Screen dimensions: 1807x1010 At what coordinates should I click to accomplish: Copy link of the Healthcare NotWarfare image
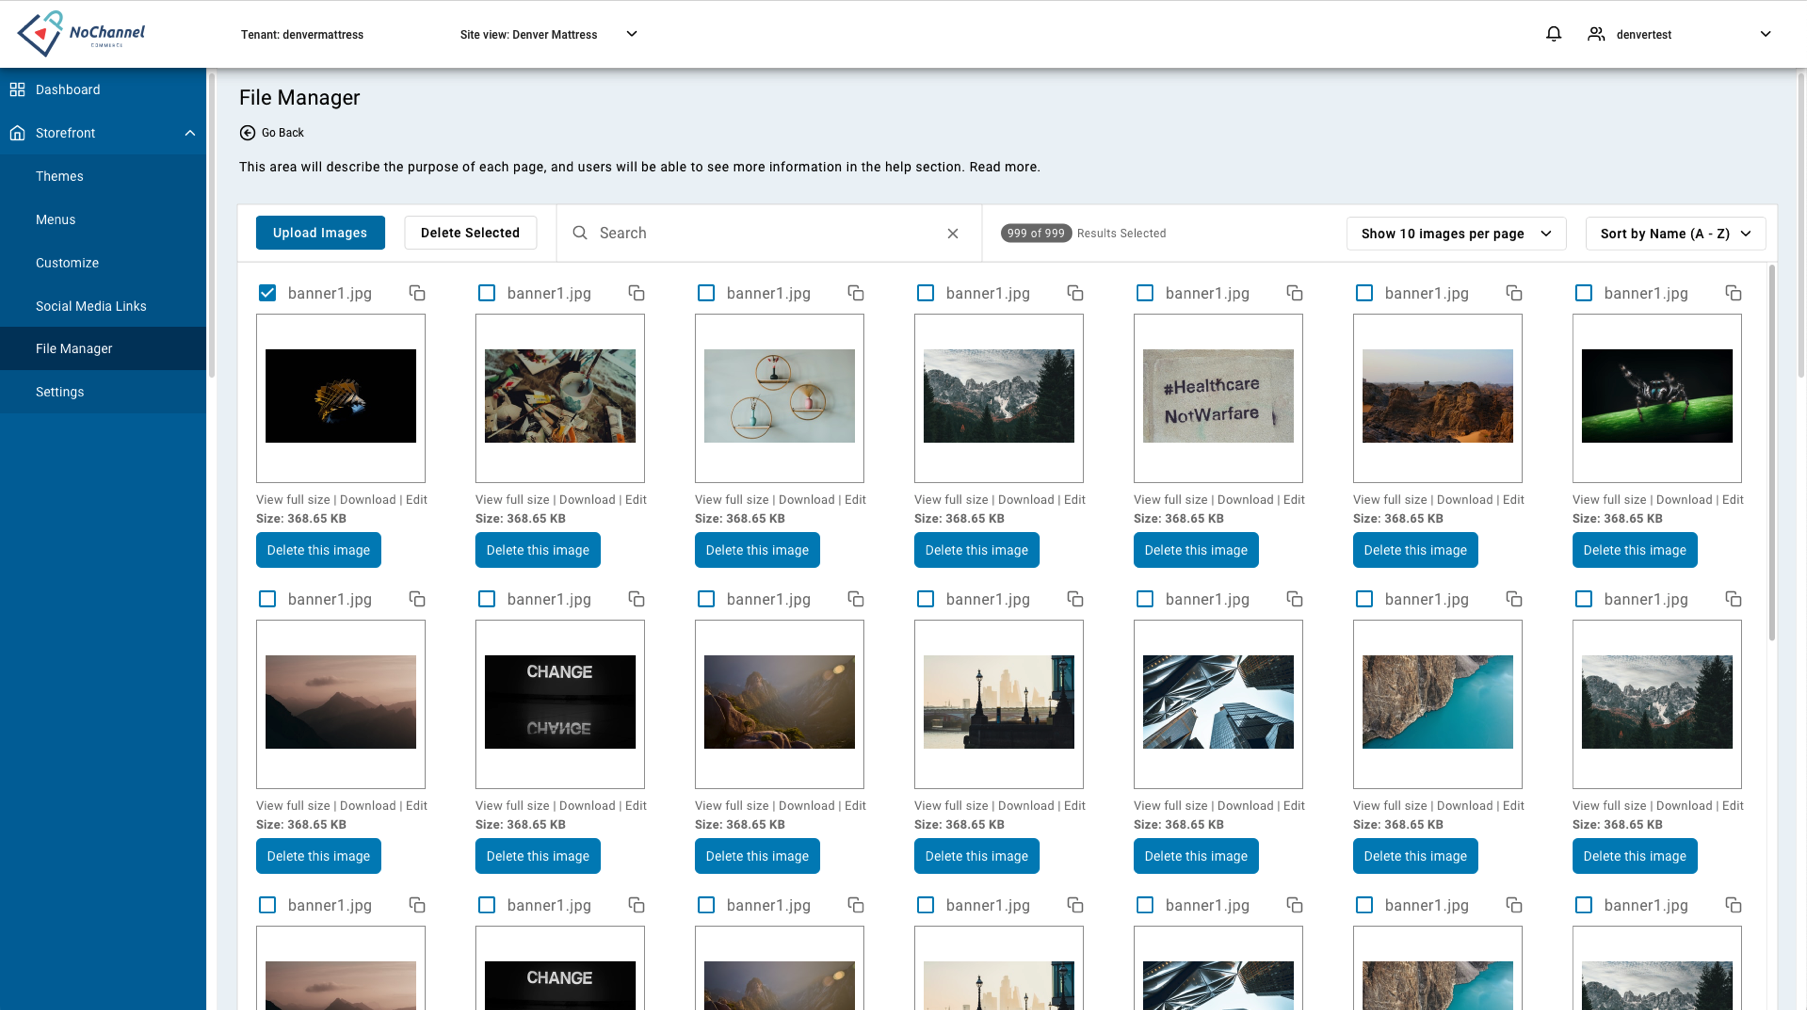(x=1295, y=293)
